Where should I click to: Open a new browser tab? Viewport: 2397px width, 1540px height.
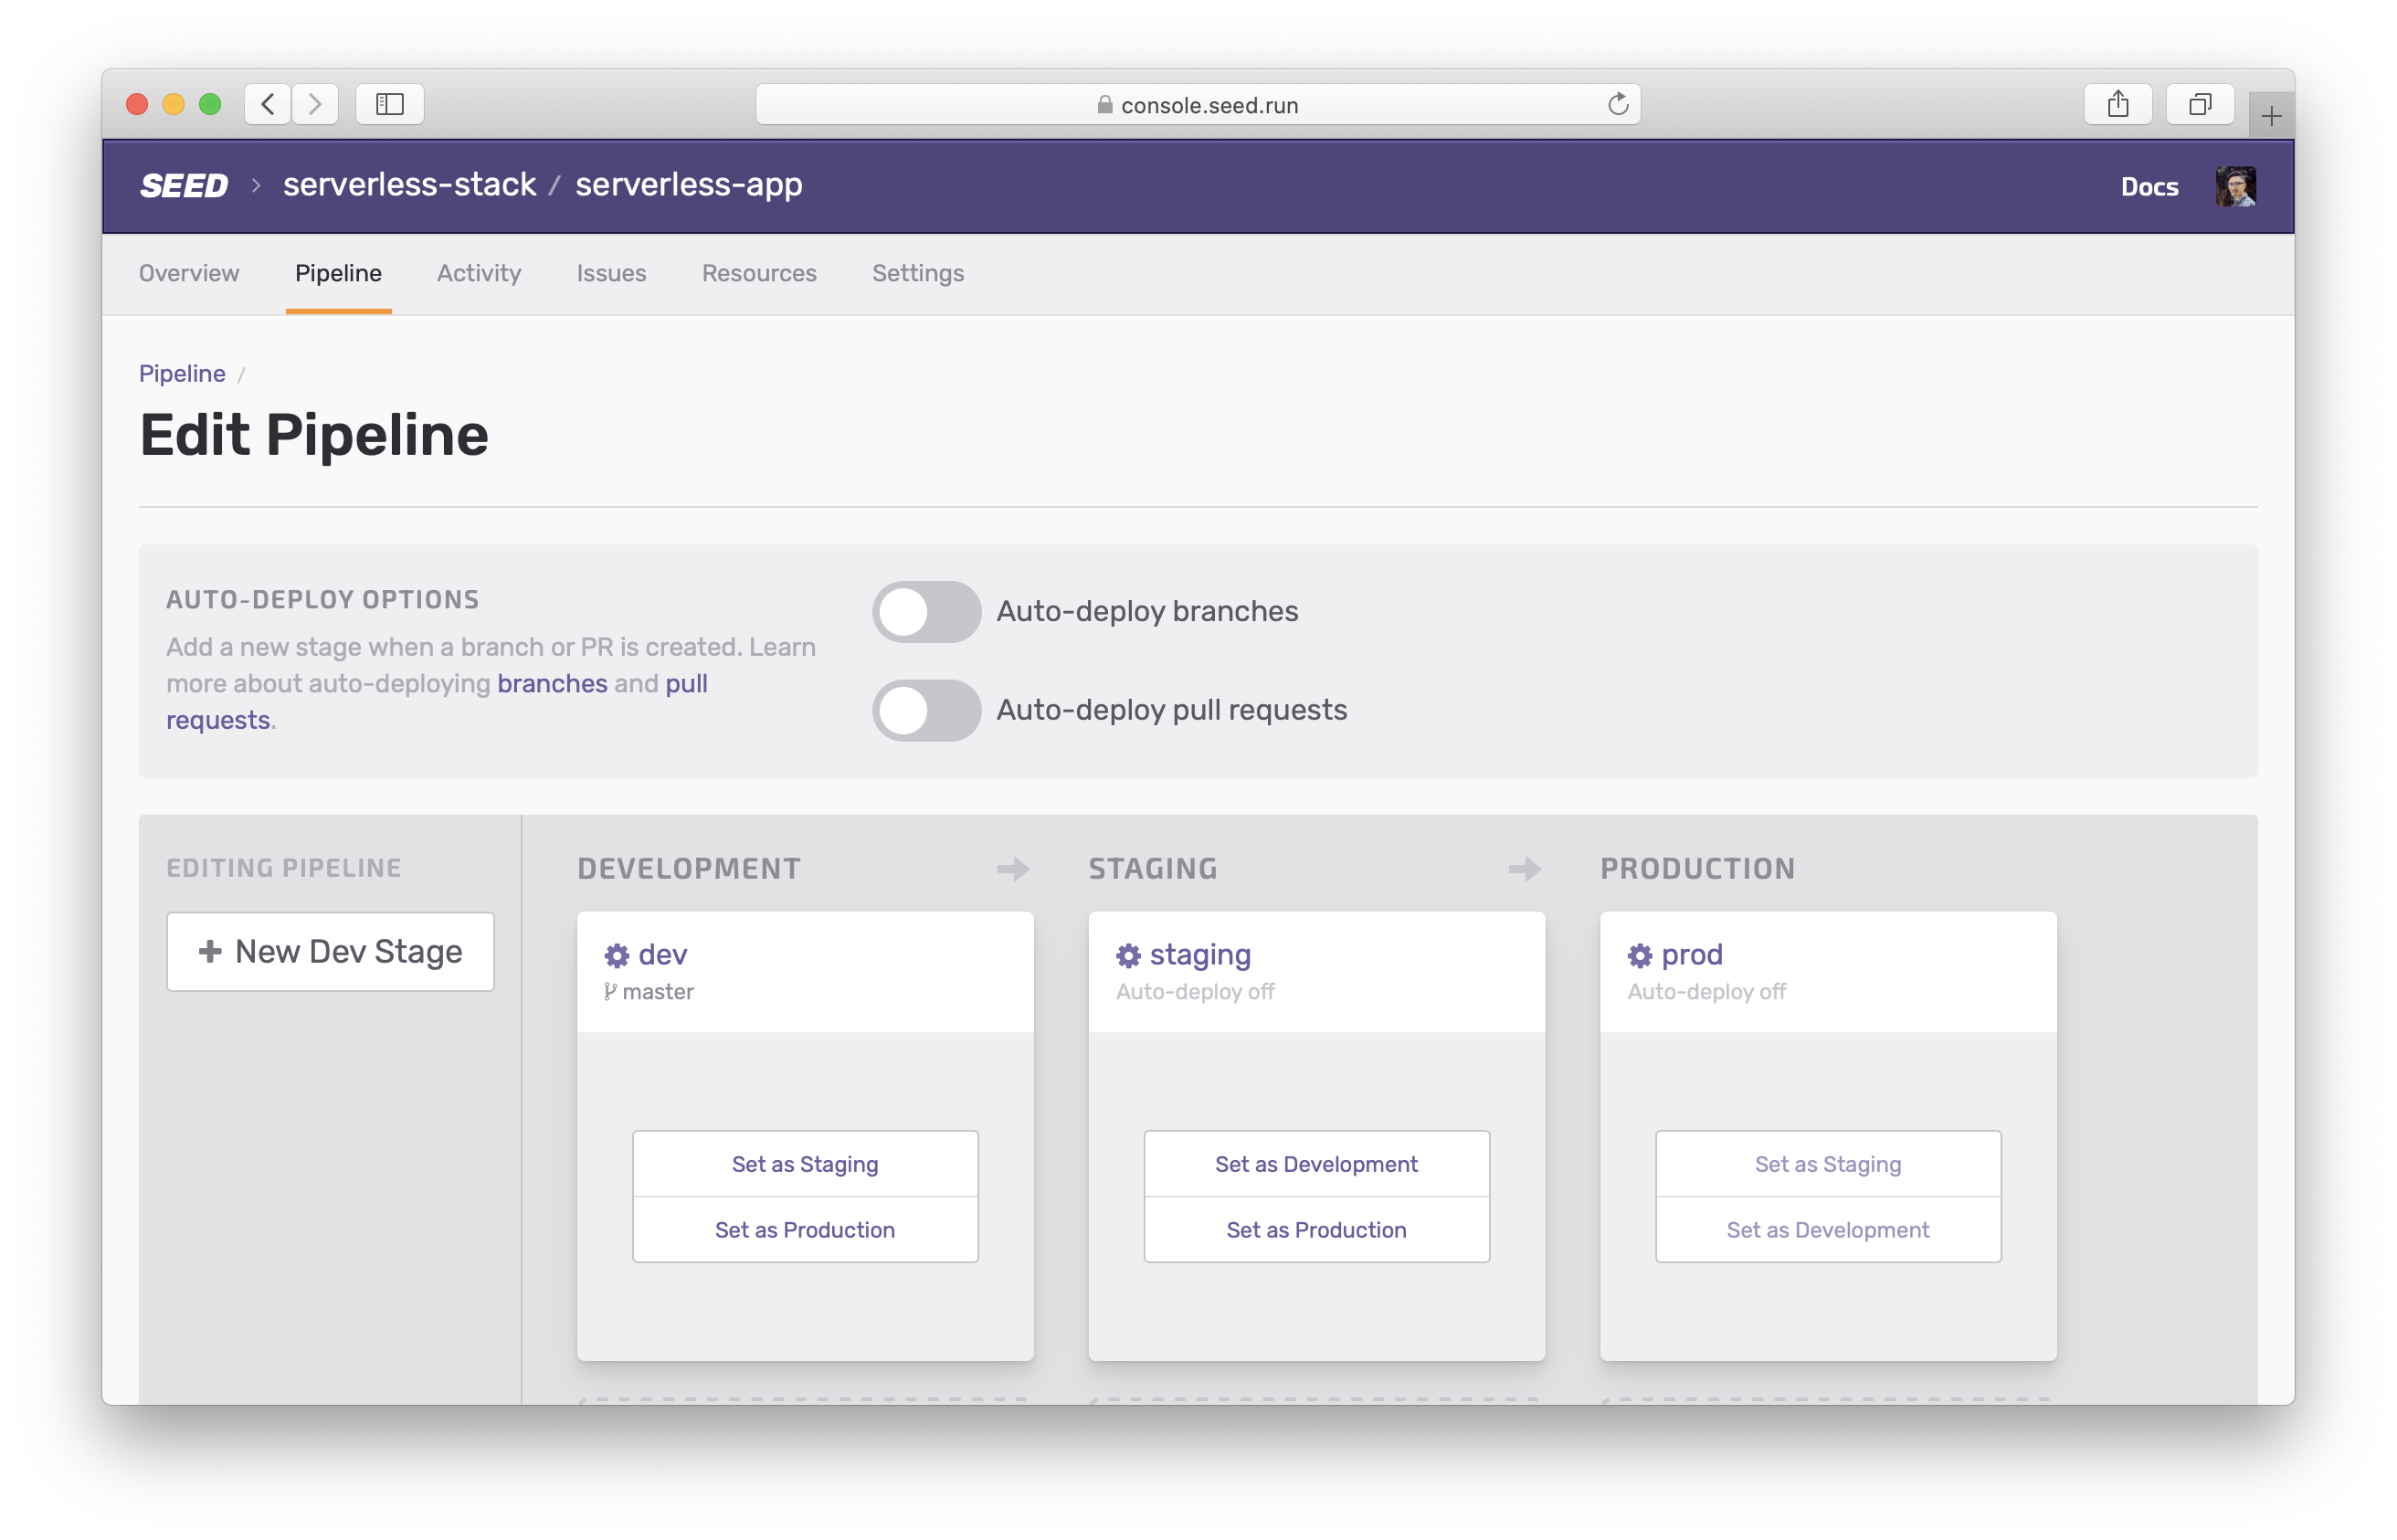[2271, 116]
